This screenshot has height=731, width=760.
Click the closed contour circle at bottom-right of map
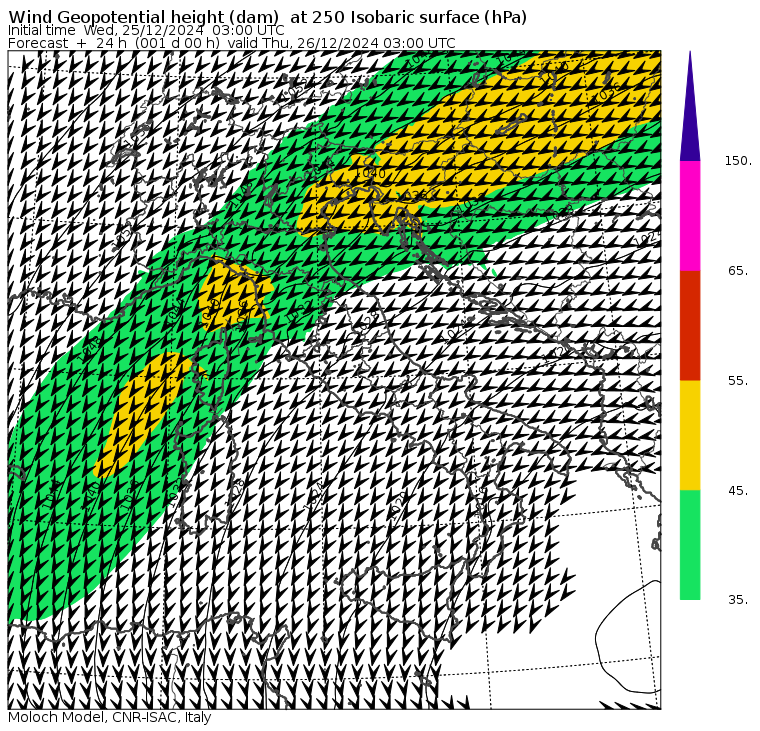[628, 636]
